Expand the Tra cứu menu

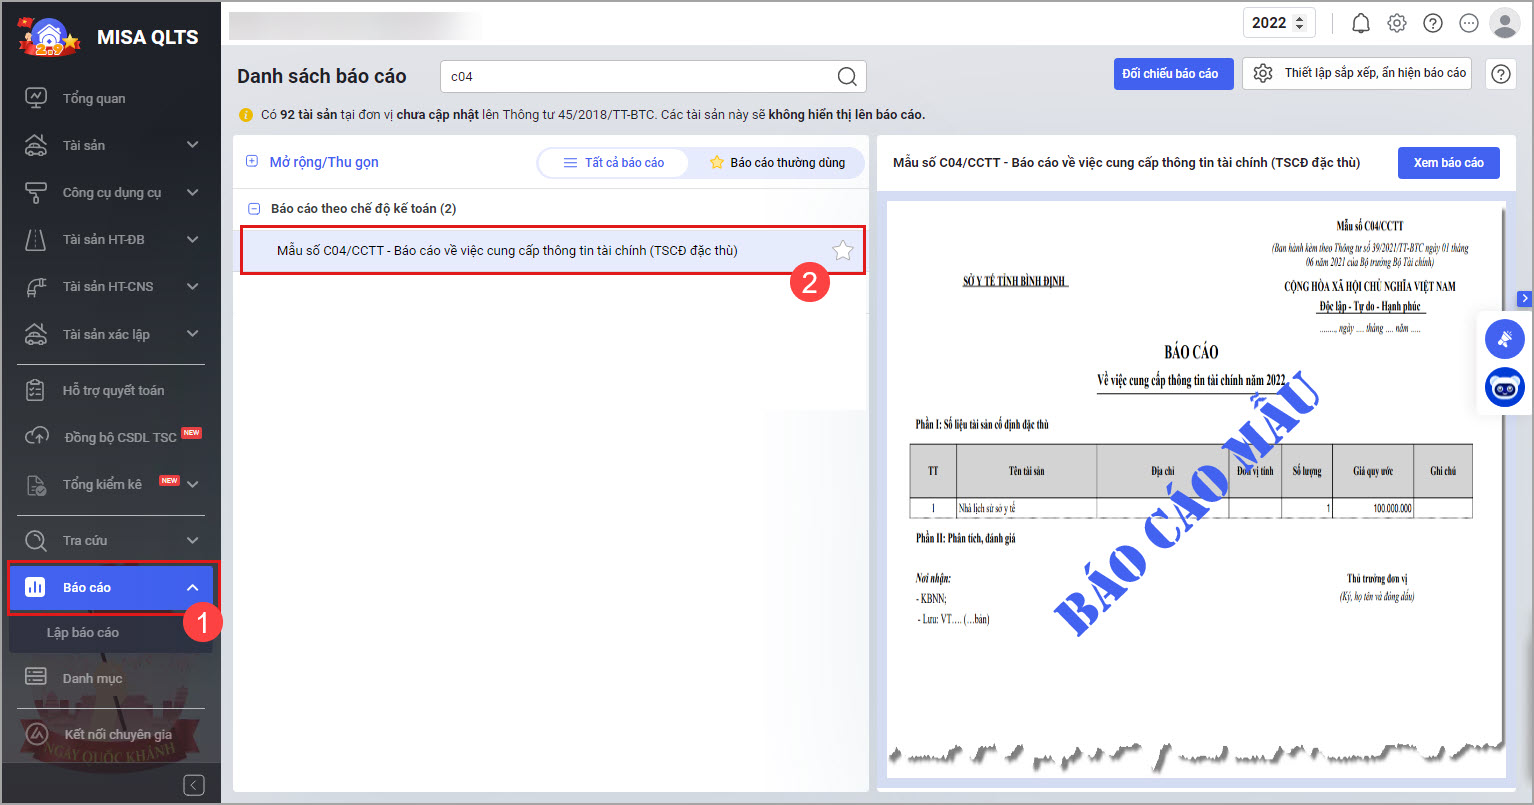pos(193,540)
